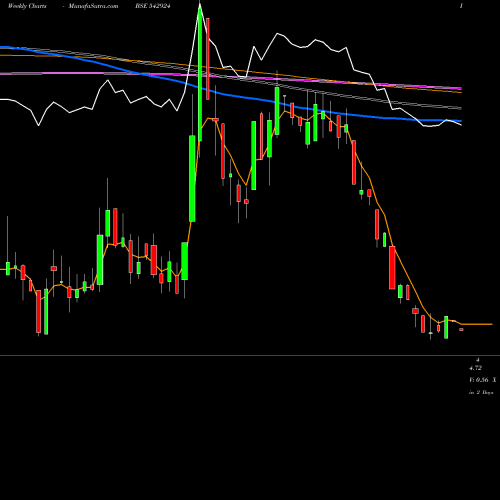This screenshot has width=500, height=500.
Task: Click the 'BSE 542924' symbol label
Action: coord(152,6)
